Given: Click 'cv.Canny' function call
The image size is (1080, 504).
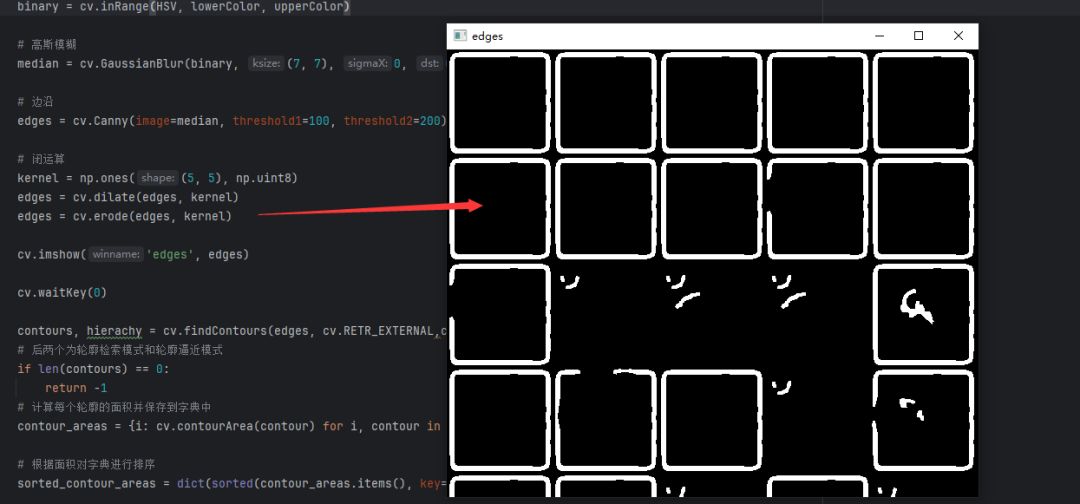Looking at the screenshot, I should [101, 121].
